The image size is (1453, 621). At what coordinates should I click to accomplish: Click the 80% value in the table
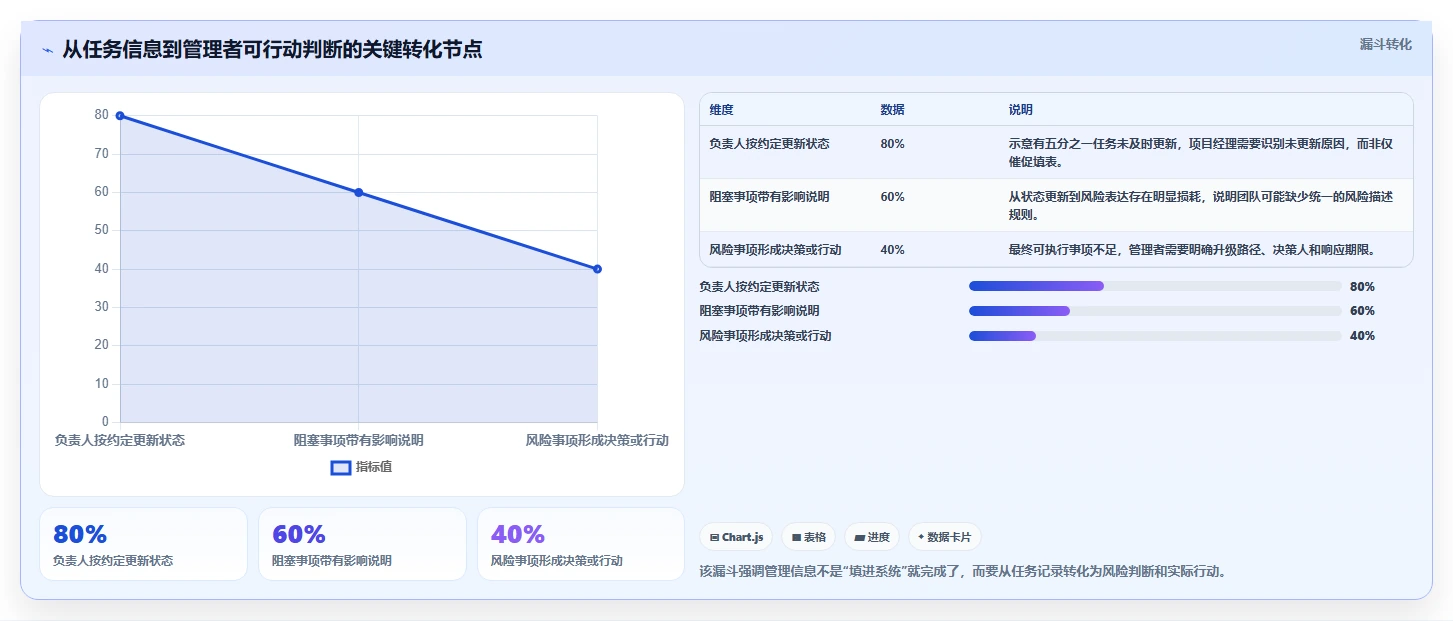coord(892,144)
